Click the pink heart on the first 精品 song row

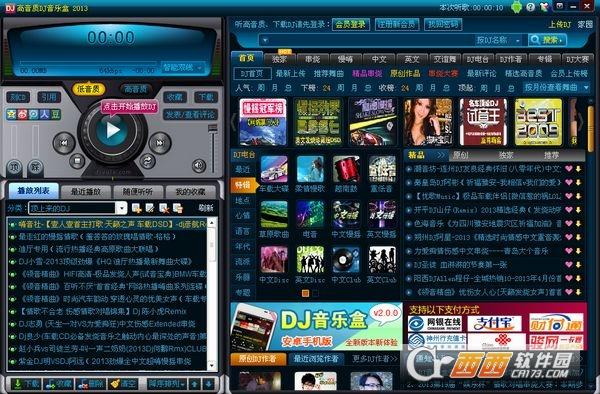point(569,169)
